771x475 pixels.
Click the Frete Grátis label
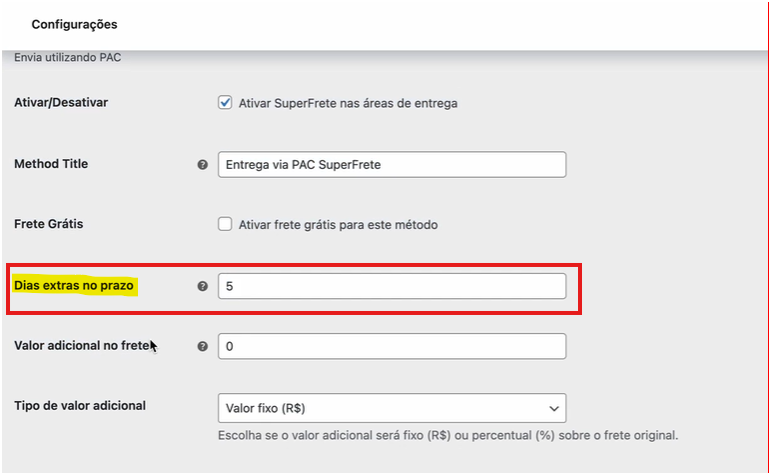pos(49,224)
